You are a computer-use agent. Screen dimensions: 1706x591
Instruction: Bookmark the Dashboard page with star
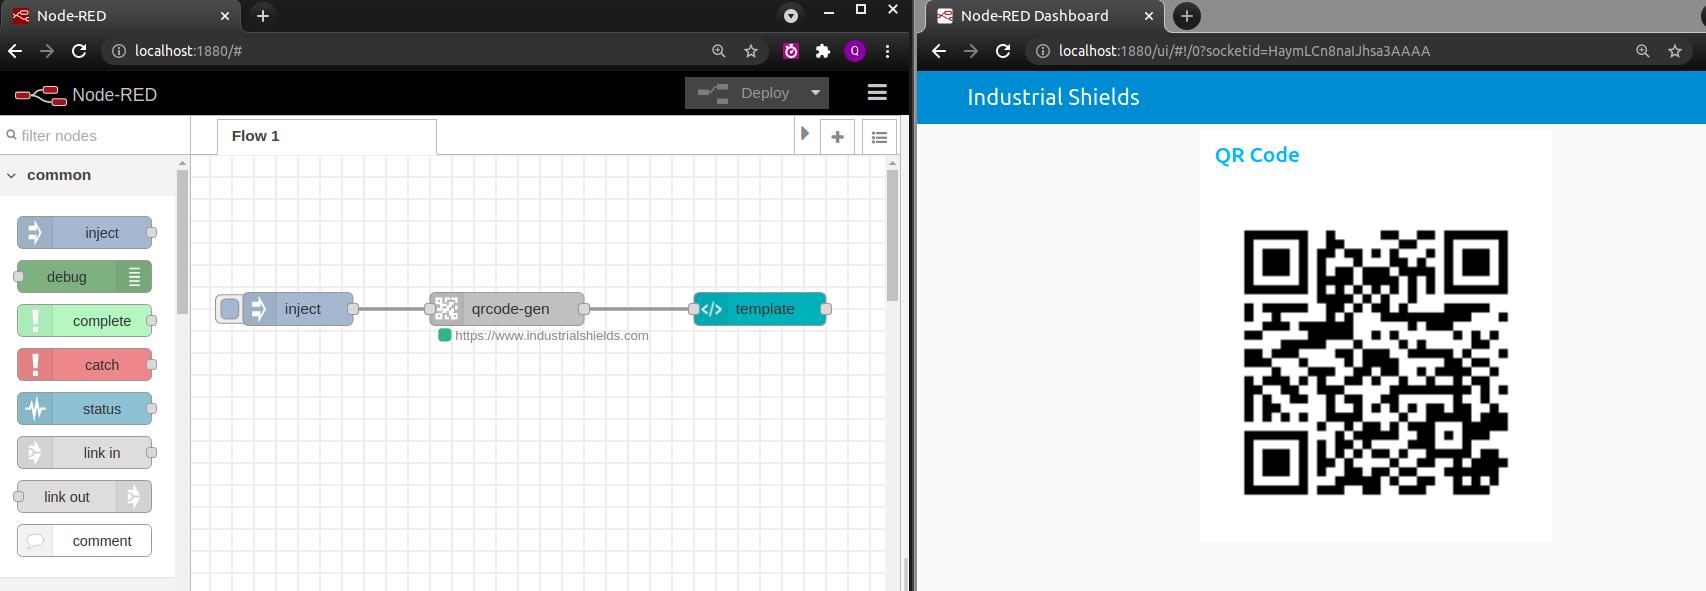[1675, 51]
